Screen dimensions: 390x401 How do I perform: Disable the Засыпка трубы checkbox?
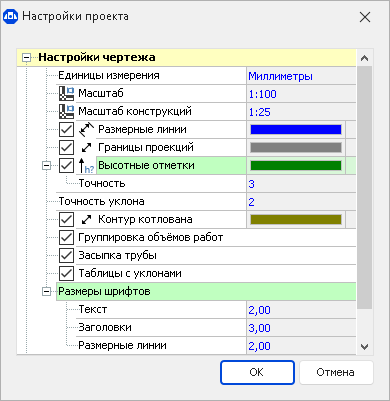66,256
